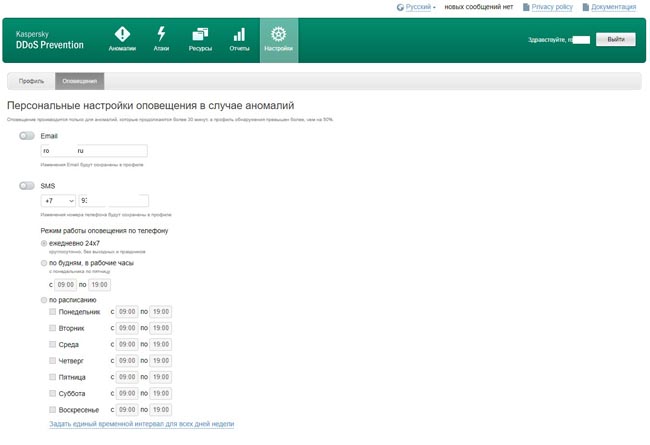This screenshot has width=650, height=445.
Task: Switch to the Оповещения tab
Action: pos(80,81)
